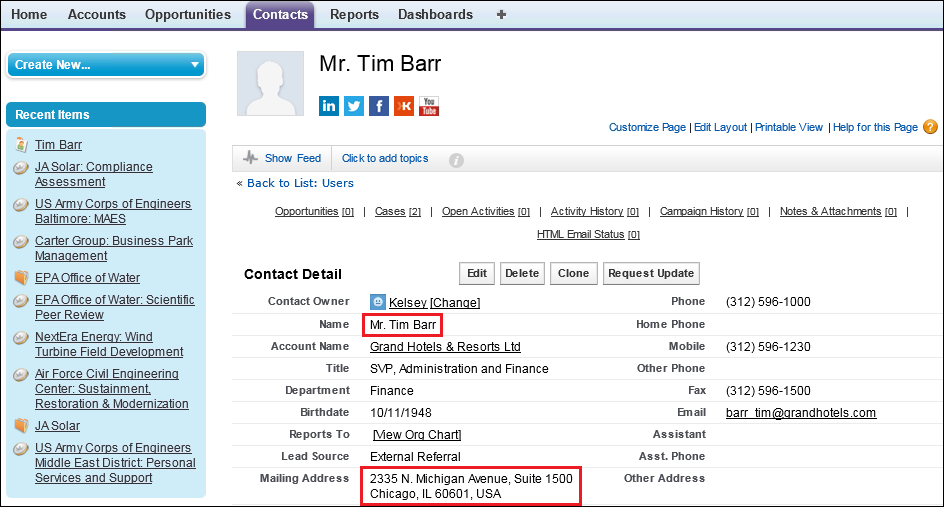Click the Request Update button
The image size is (944, 507).
pyautogui.click(x=651, y=273)
